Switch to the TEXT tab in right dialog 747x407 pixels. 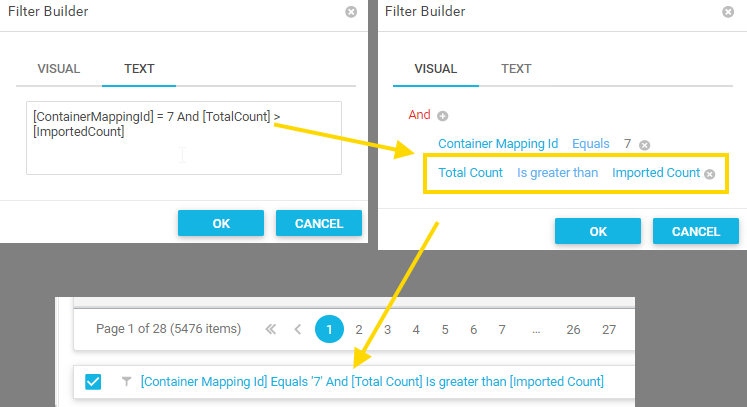click(x=516, y=69)
